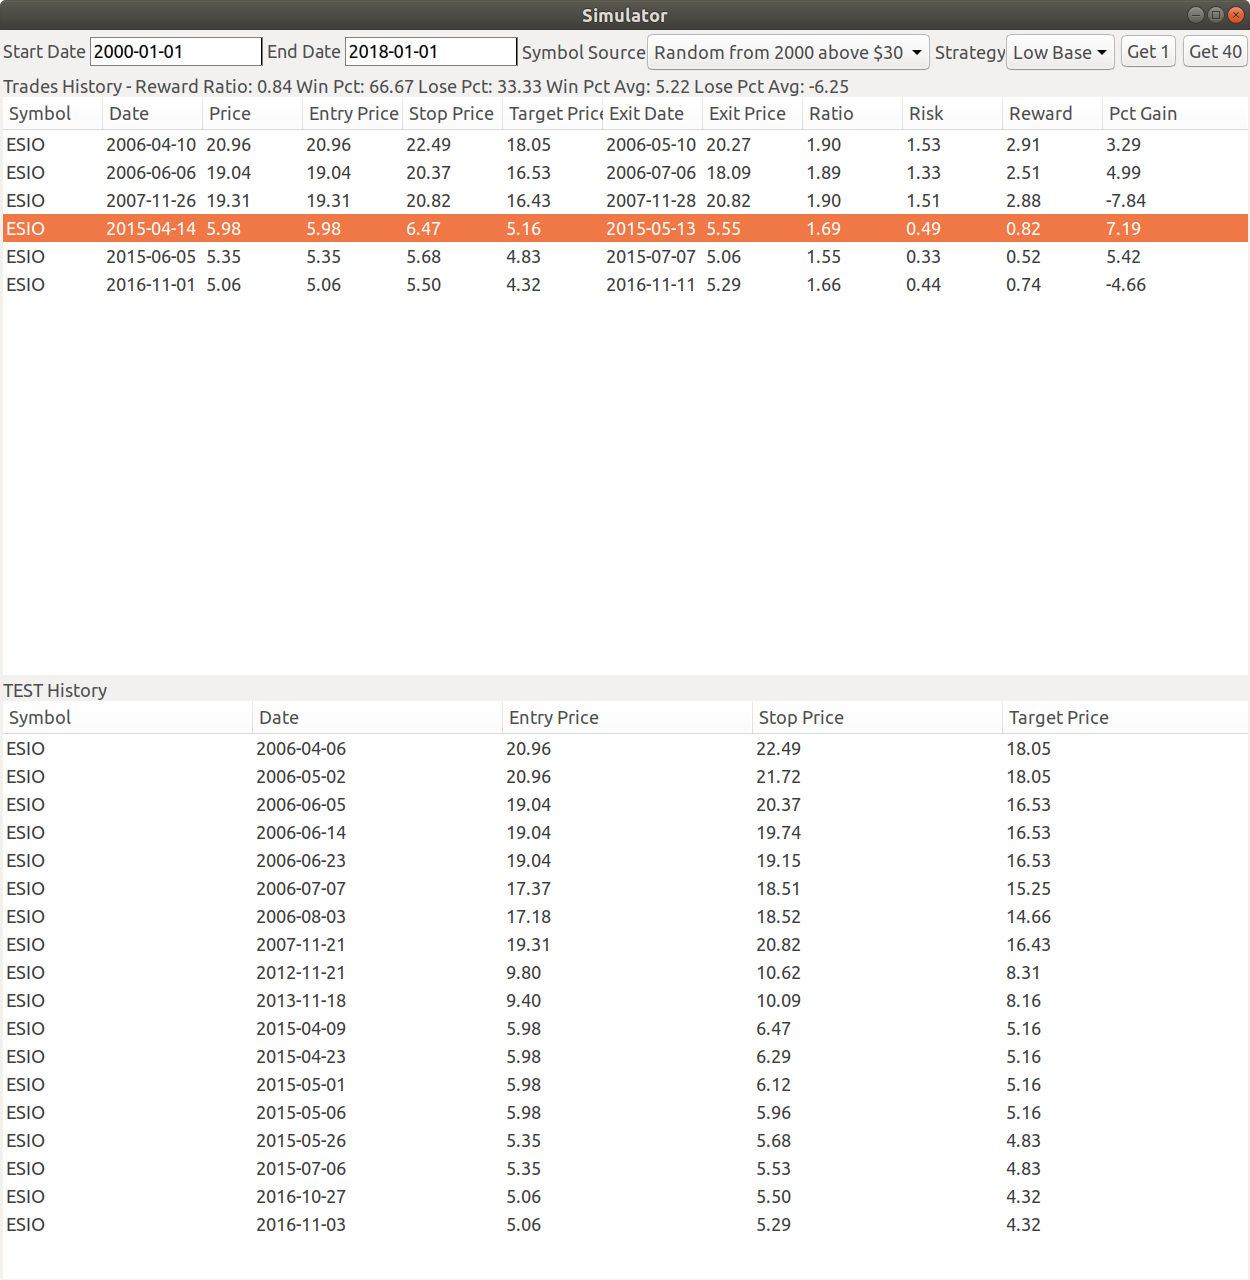Screen dimensions: 1250x1280
Task: Open the Symbol Source dropdown
Action: point(788,52)
